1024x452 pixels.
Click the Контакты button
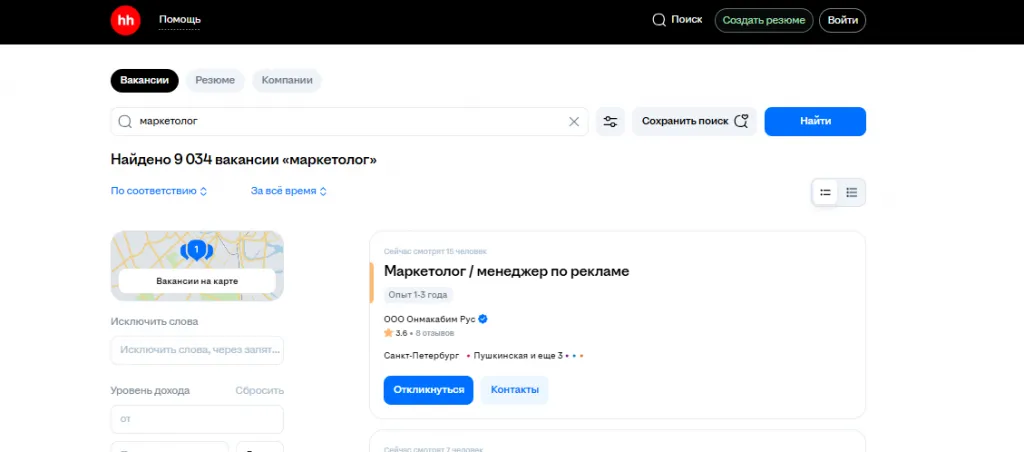click(x=515, y=390)
